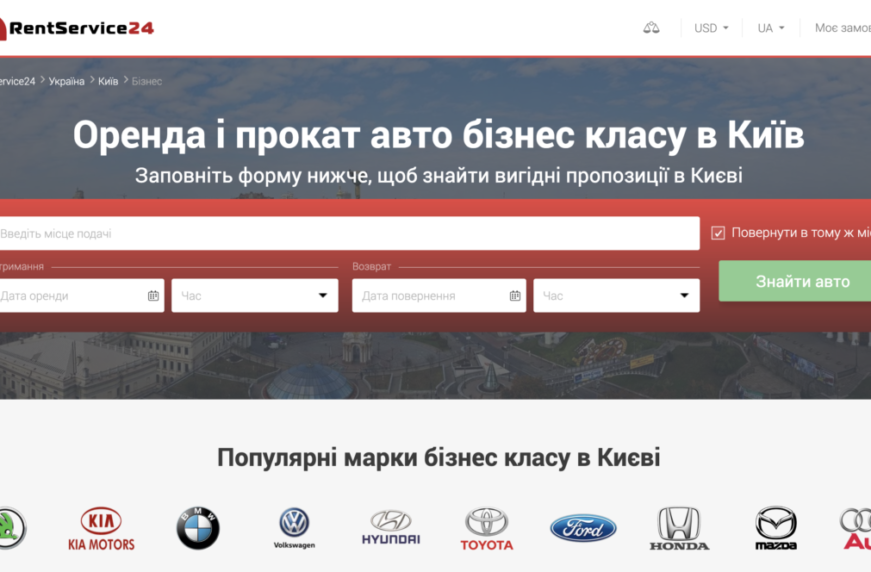Choose the Volkswagen brand logo
The height and width of the screenshot is (572, 871).
[294, 528]
